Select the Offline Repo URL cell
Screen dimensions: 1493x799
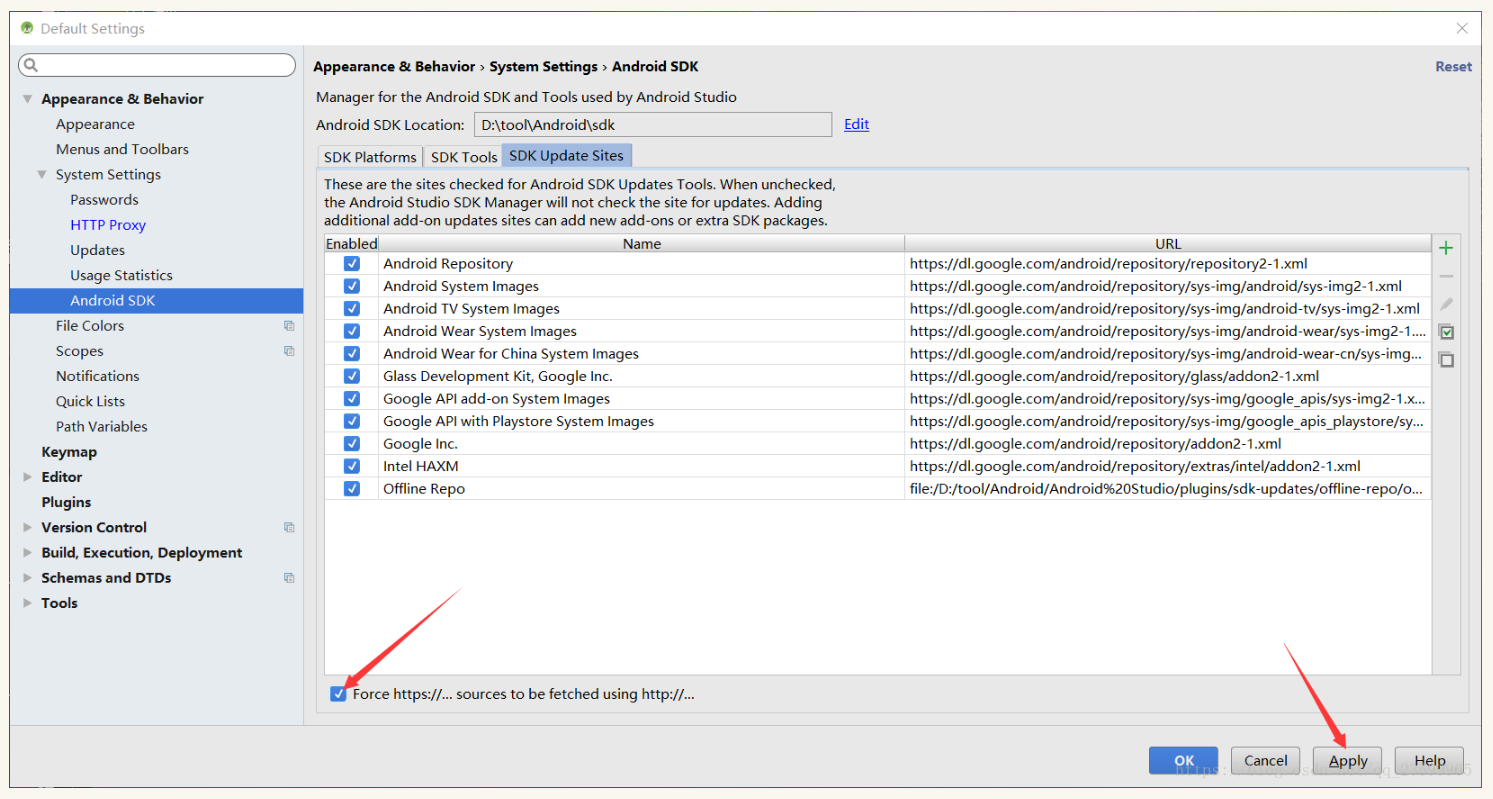pyautogui.click(x=1167, y=489)
